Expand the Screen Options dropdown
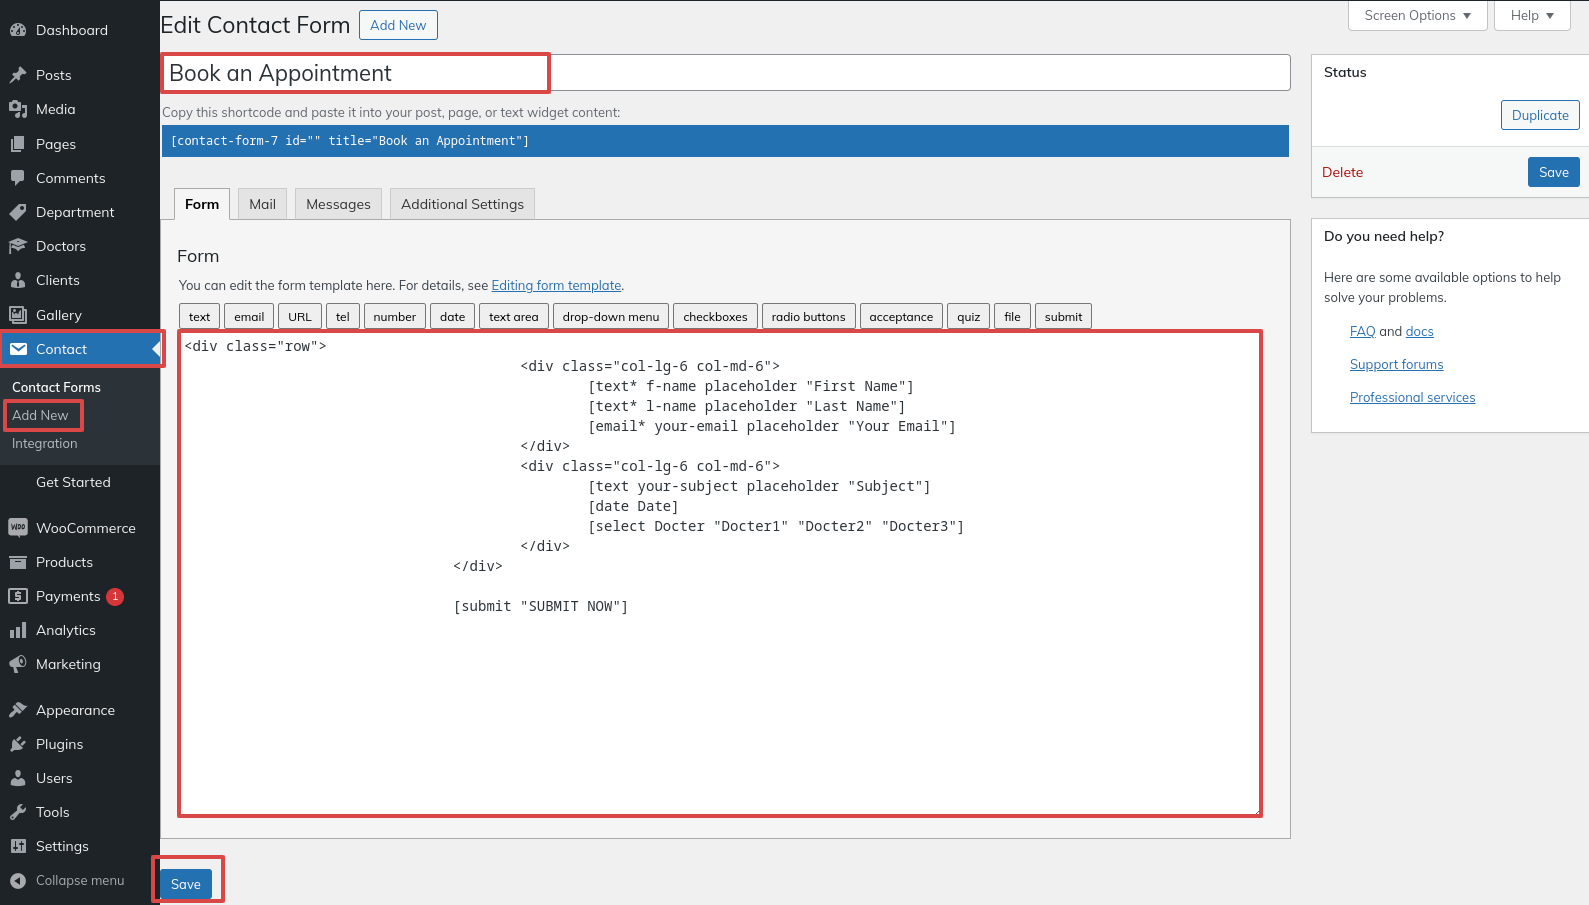The width and height of the screenshot is (1589, 905). [x=1417, y=15]
